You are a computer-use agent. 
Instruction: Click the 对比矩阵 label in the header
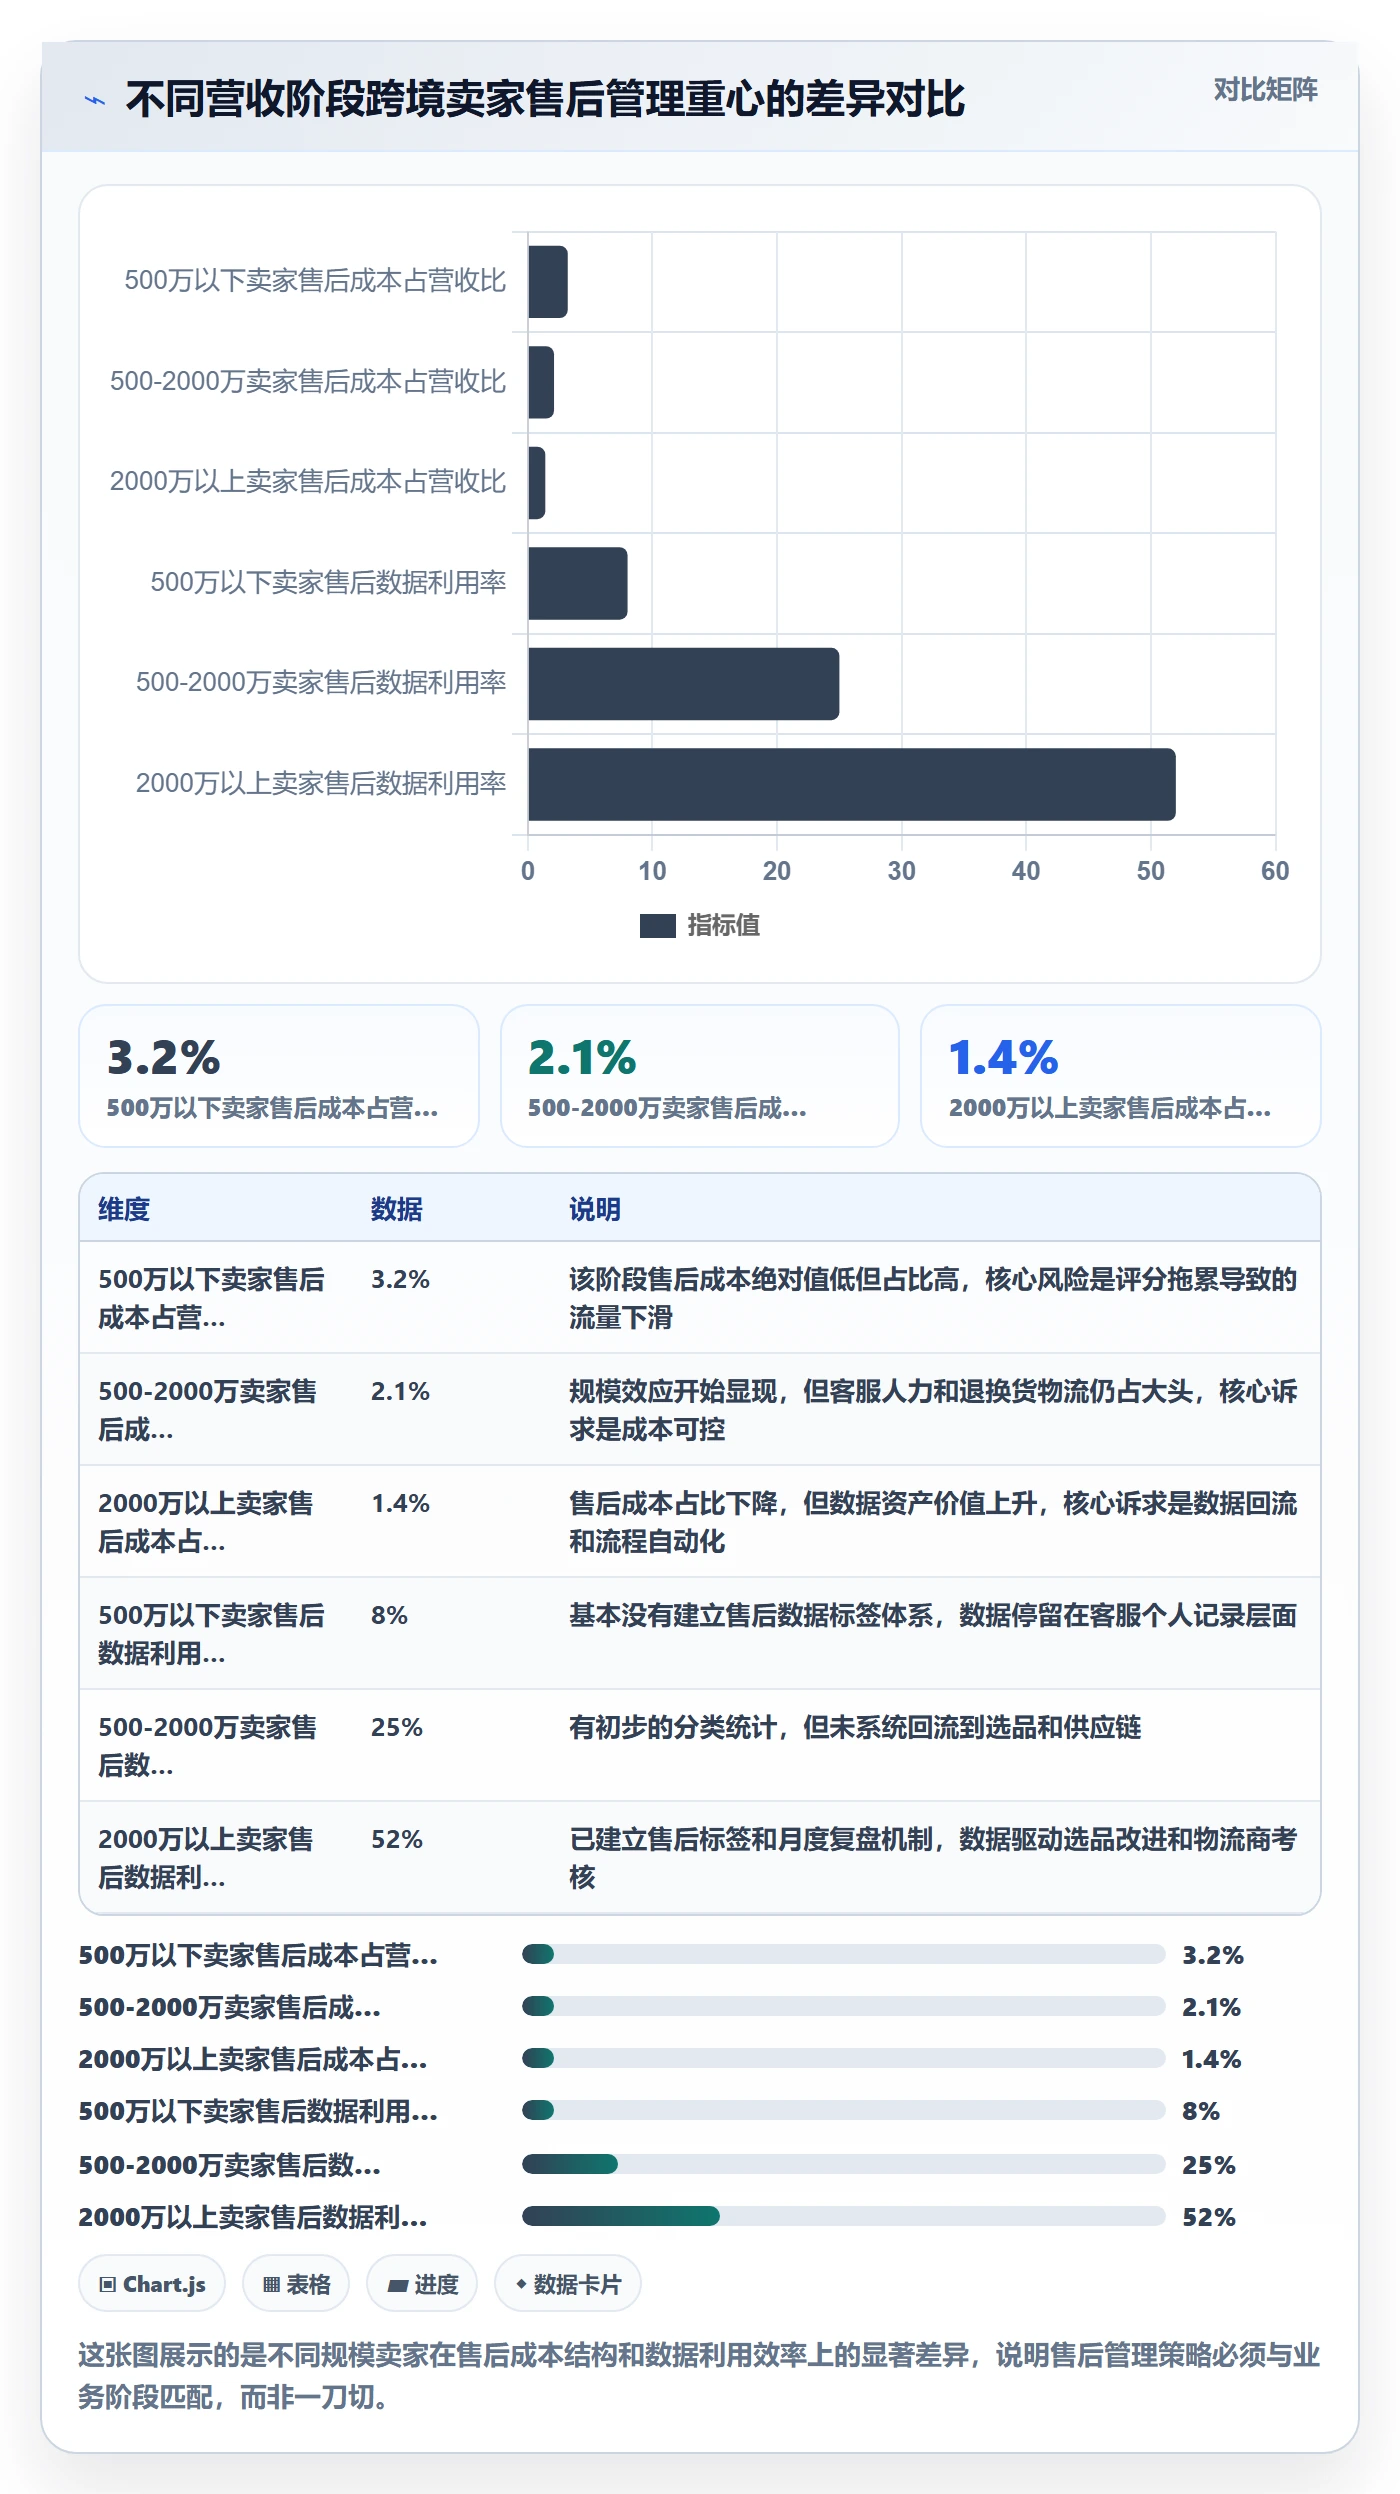tap(1265, 90)
